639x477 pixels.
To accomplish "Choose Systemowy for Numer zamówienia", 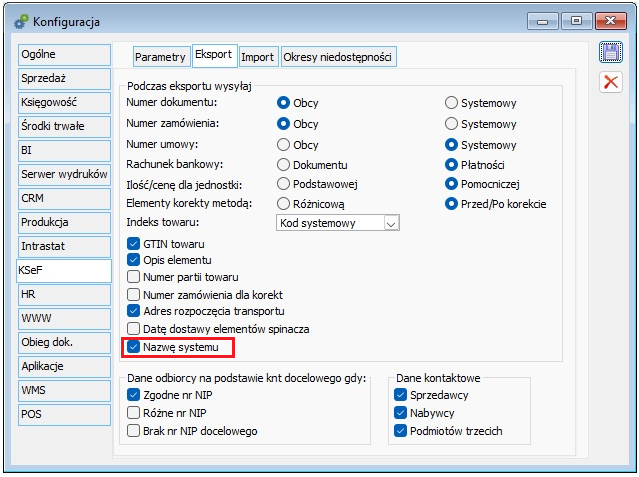I will pyautogui.click(x=451, y=124).
